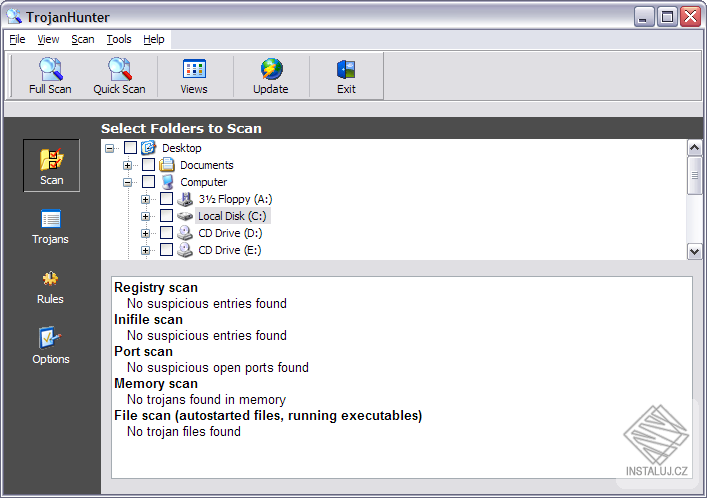The height and width of the screenshot is (498, 707).
Task: Open the File menu
Action: pos(17,39)
